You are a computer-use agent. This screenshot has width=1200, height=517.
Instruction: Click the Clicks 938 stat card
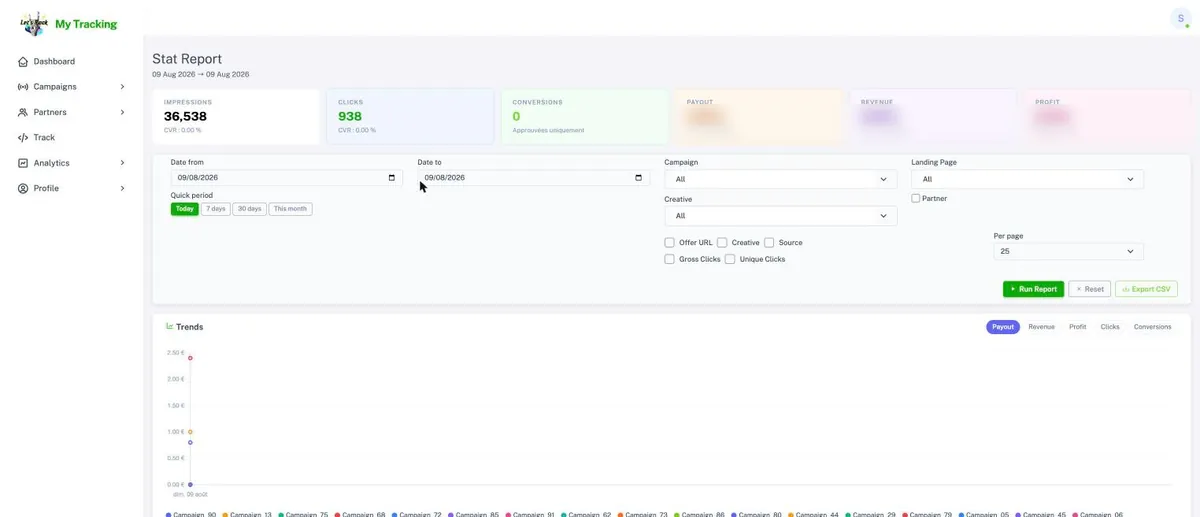(410, 116)
